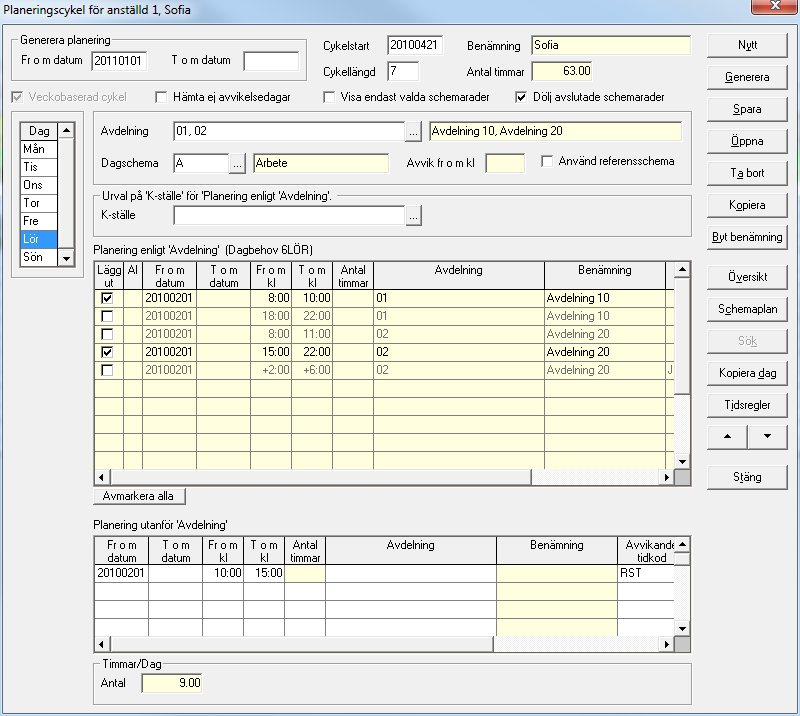Image resolution: width=800 pixels, height=716 pixels.
Task: Close the dialog with Stäng
Action: [747, 477]
